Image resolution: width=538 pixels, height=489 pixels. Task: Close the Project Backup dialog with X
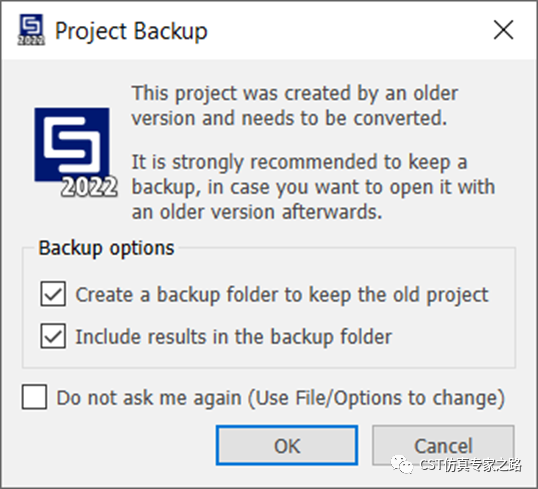pos(503,30)
